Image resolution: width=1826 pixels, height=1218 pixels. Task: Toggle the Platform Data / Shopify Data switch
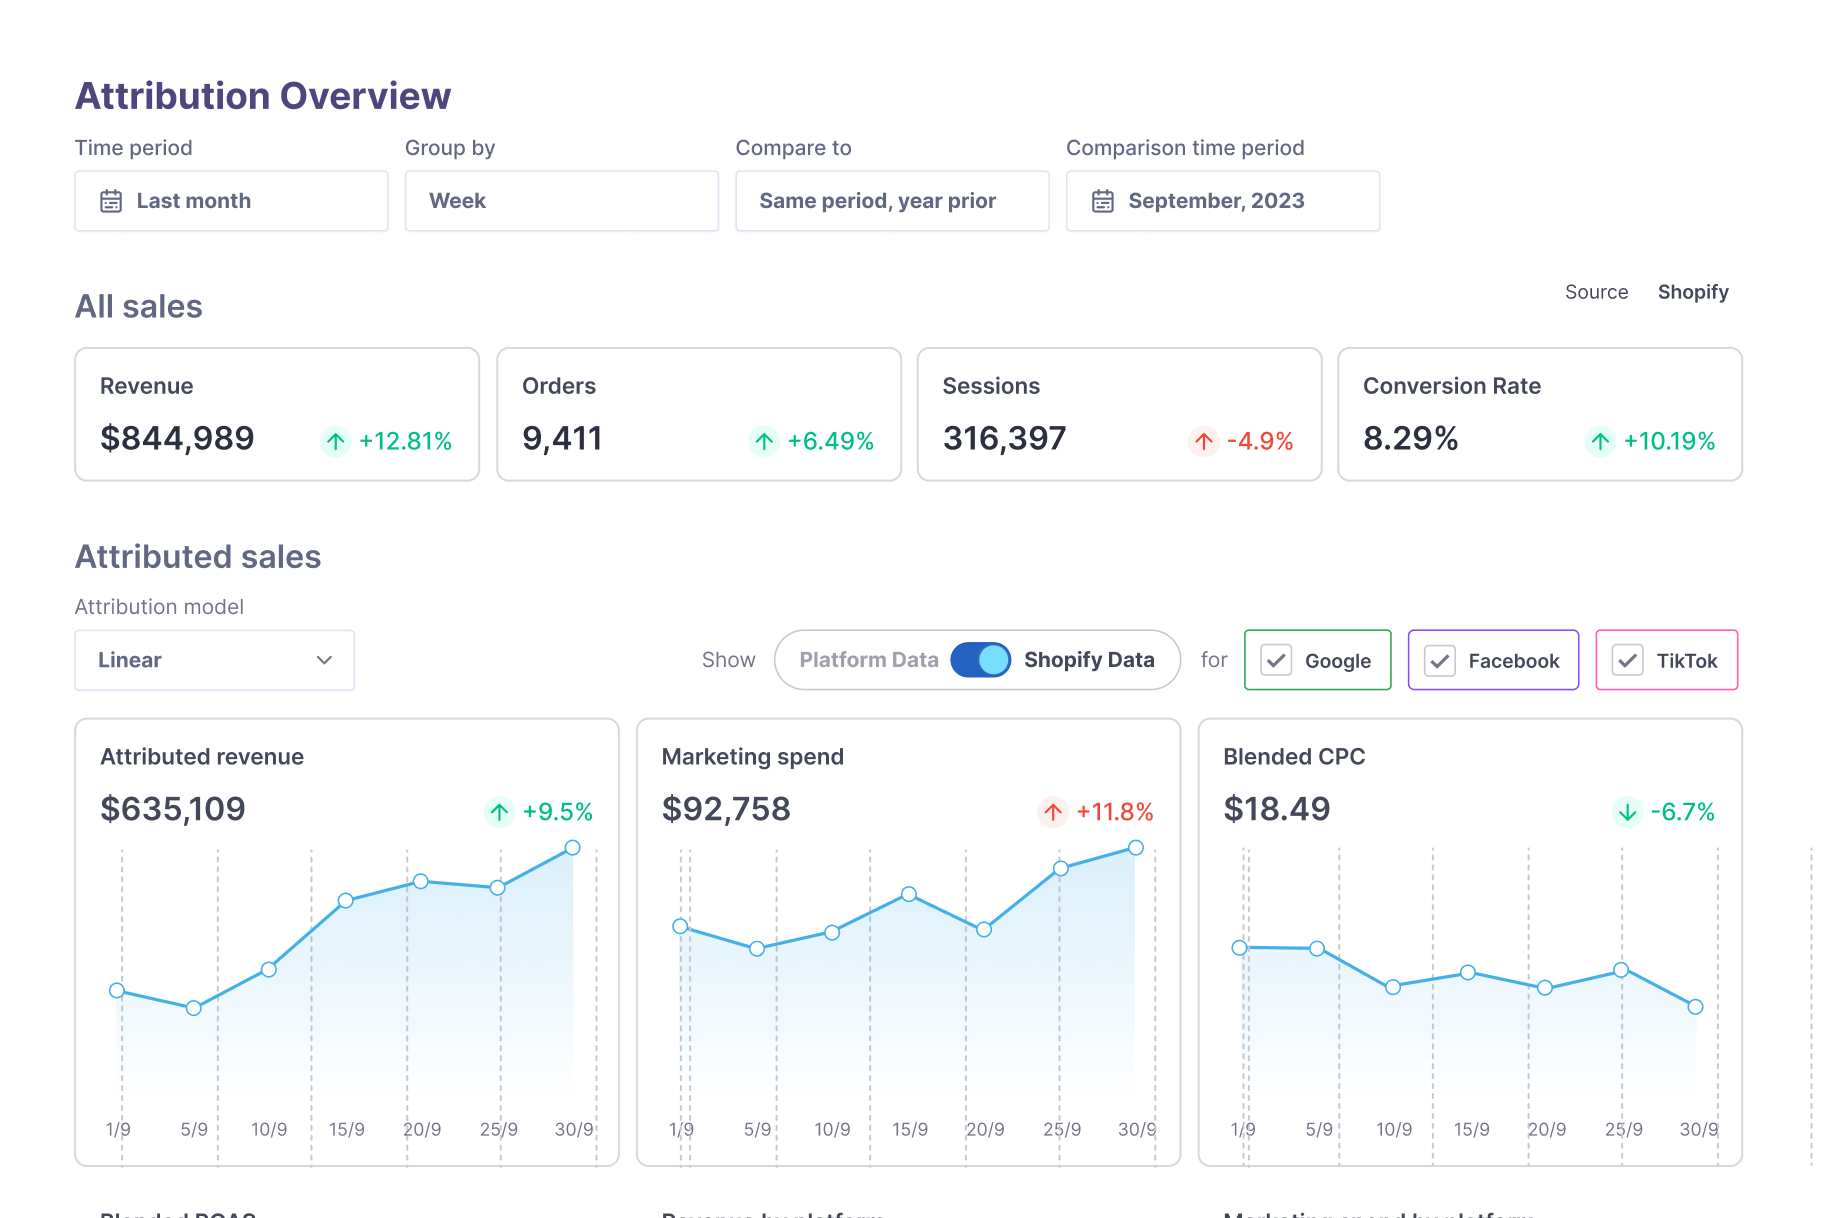pyautogui.click(x=980, y=660)
